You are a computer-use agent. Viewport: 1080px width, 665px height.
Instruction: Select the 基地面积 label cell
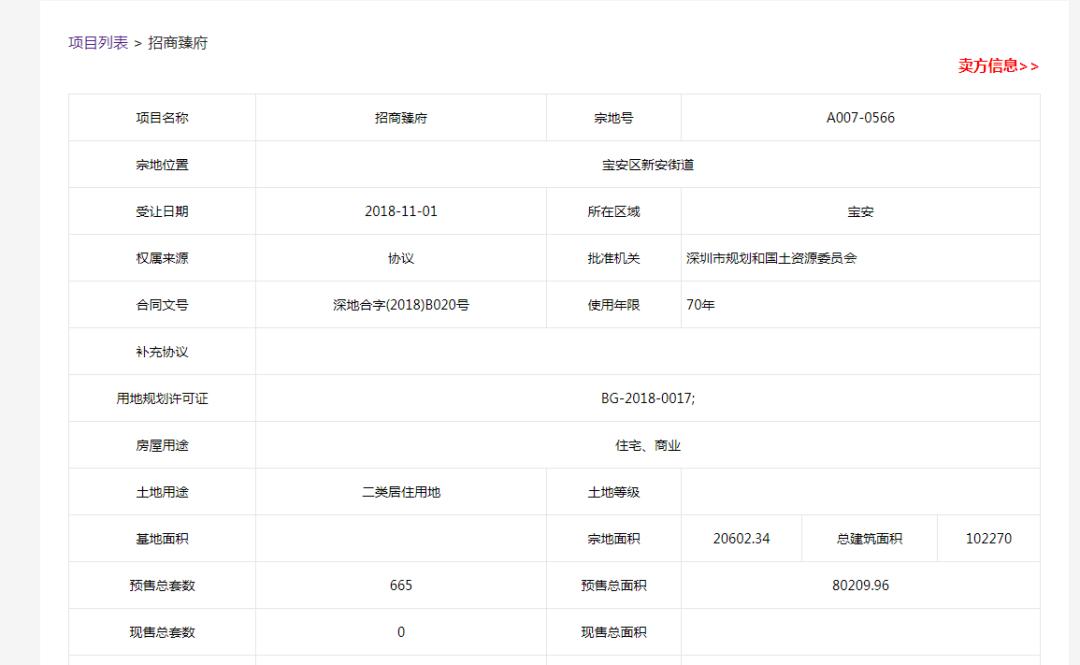pyautogui.click(x=162, y=539)
